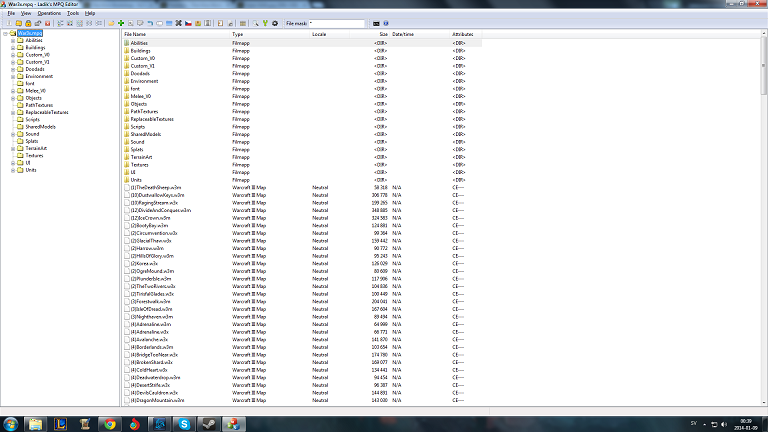768x432 pixels.
Task: Click the open padlock toolbar icon
Action: (x=38, y=23)
